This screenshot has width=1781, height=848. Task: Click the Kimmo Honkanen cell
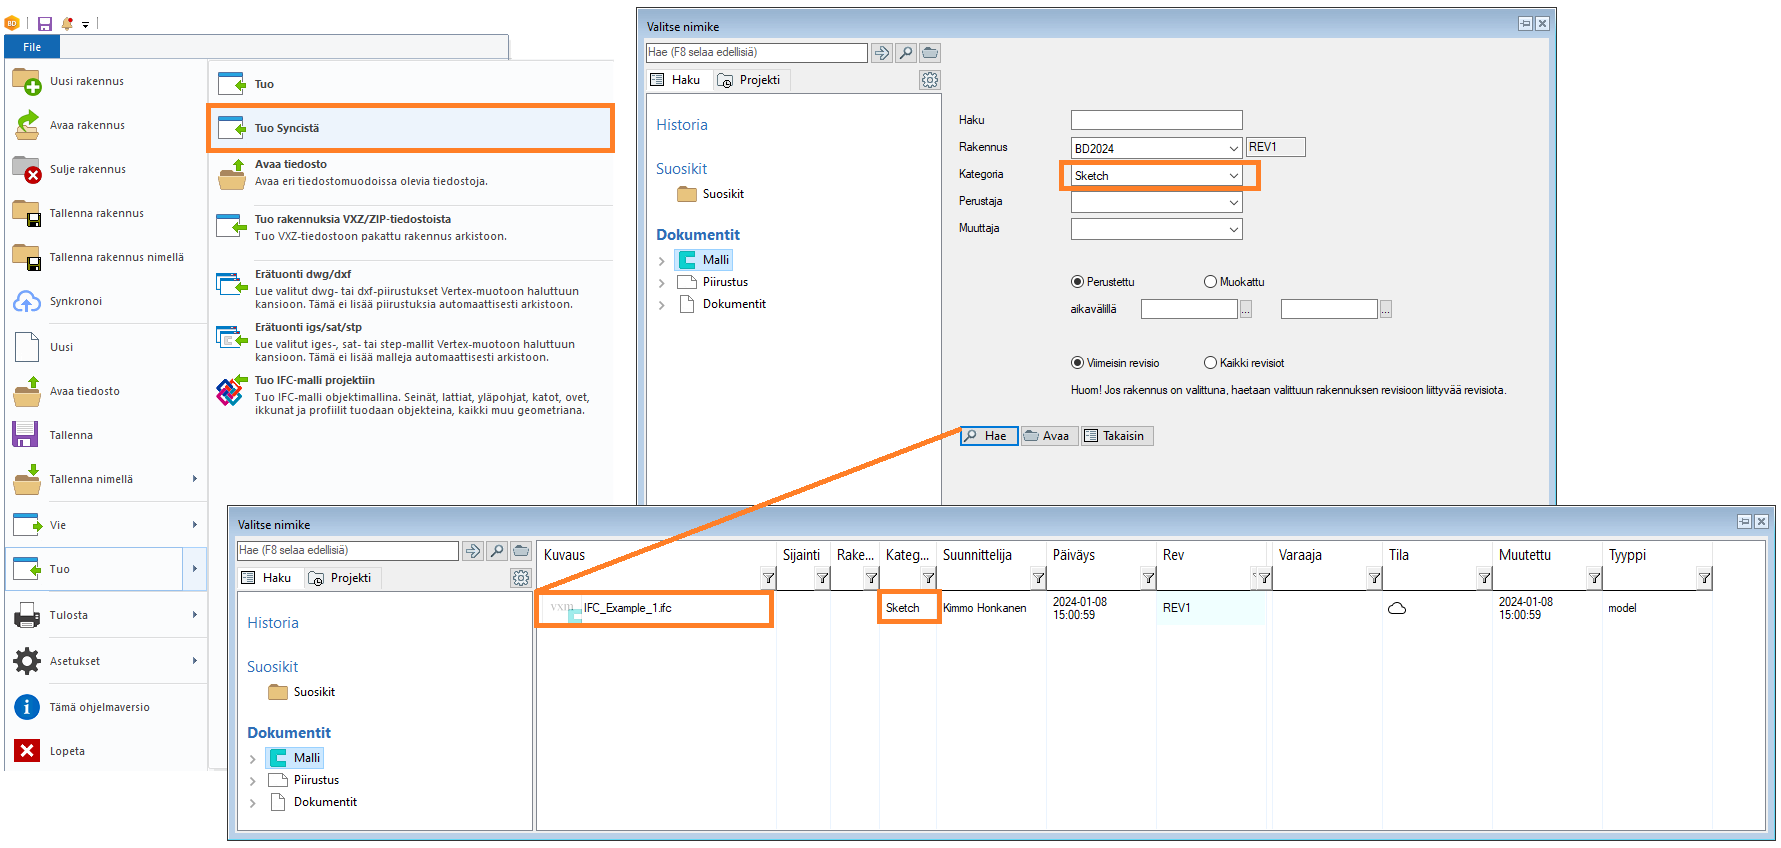985,608
